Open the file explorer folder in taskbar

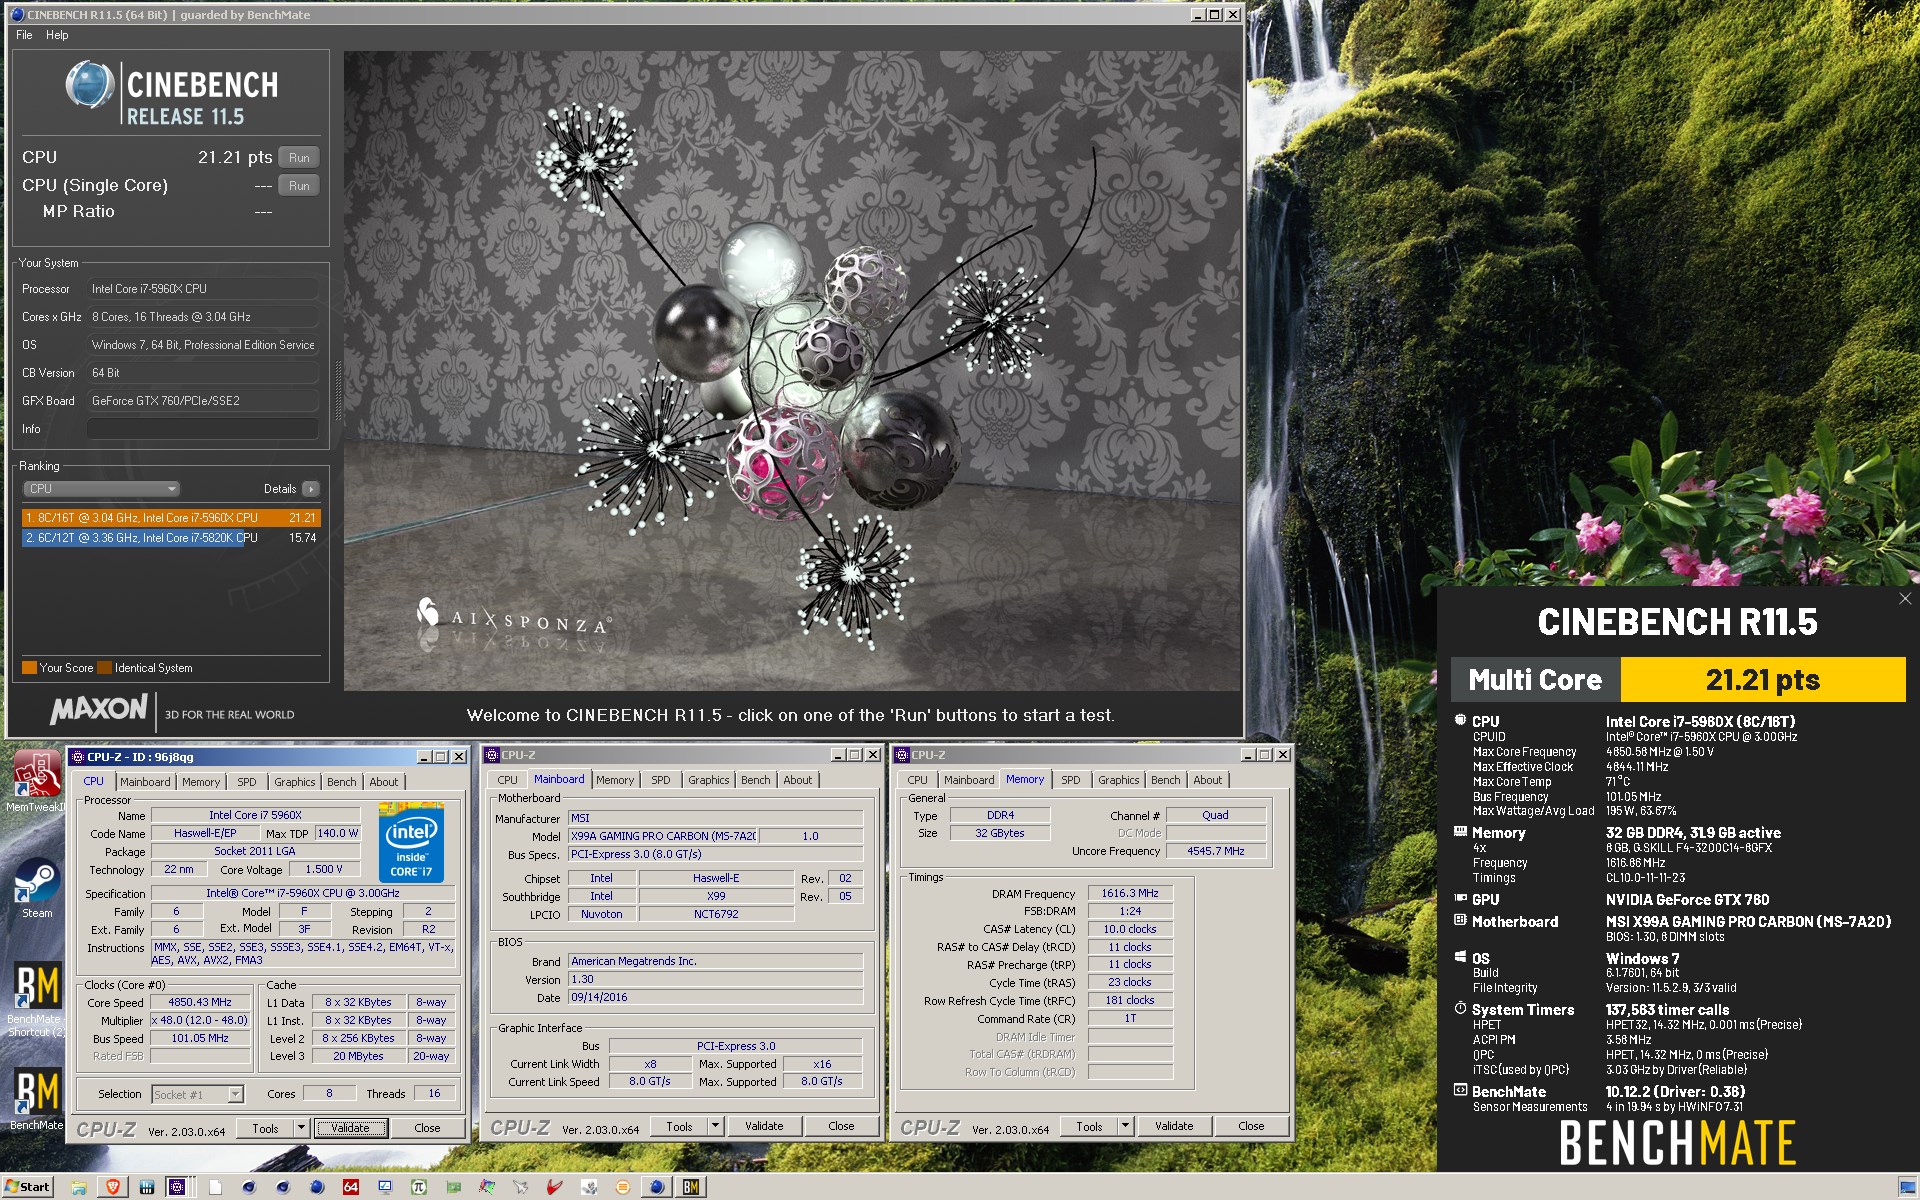click(x=79, y=1187)
